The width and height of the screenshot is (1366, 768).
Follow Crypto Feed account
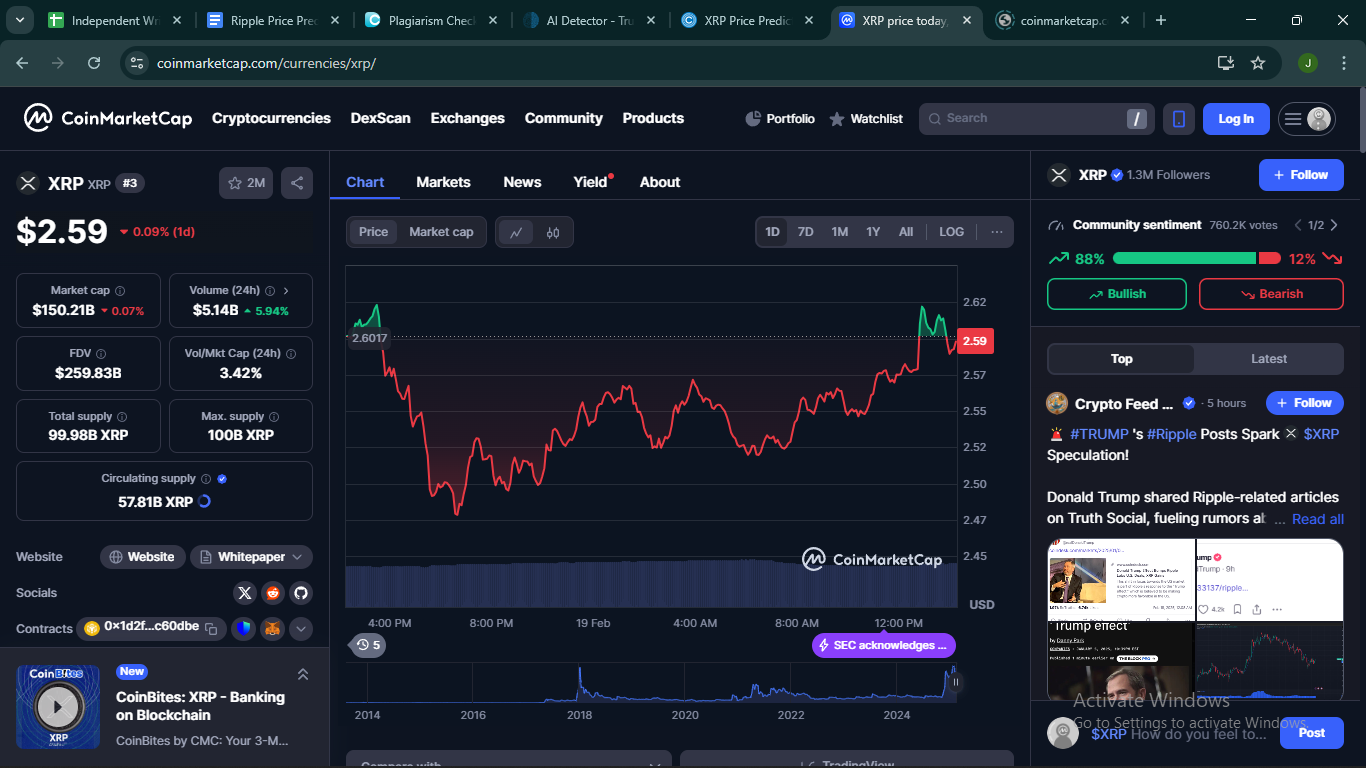(1305, 403)
